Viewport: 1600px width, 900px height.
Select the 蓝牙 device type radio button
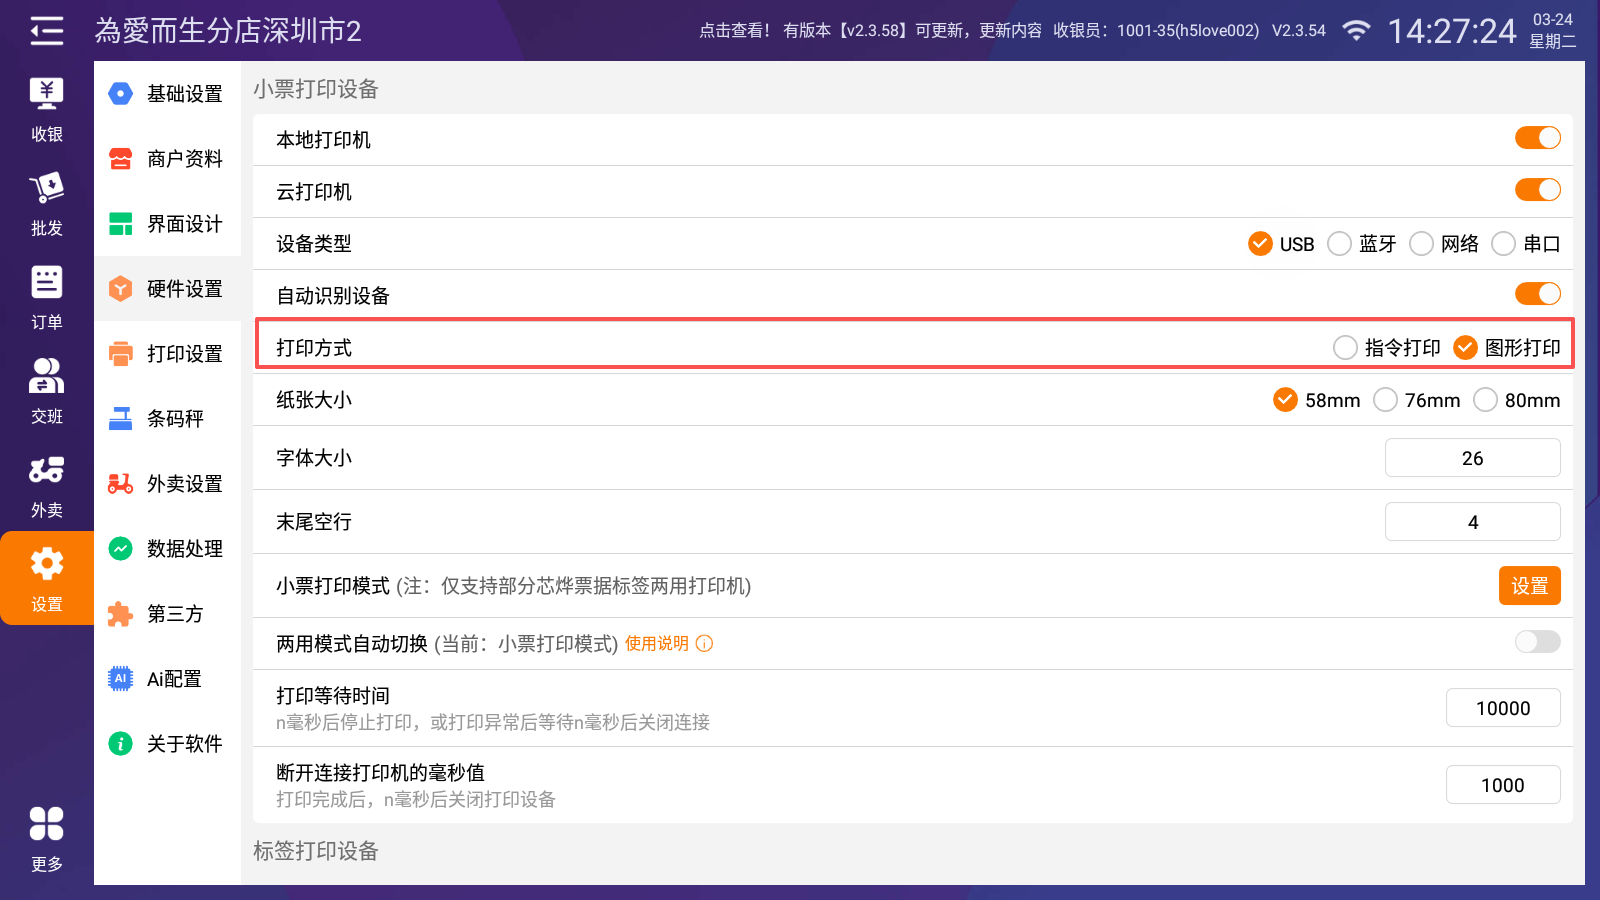1340,244
